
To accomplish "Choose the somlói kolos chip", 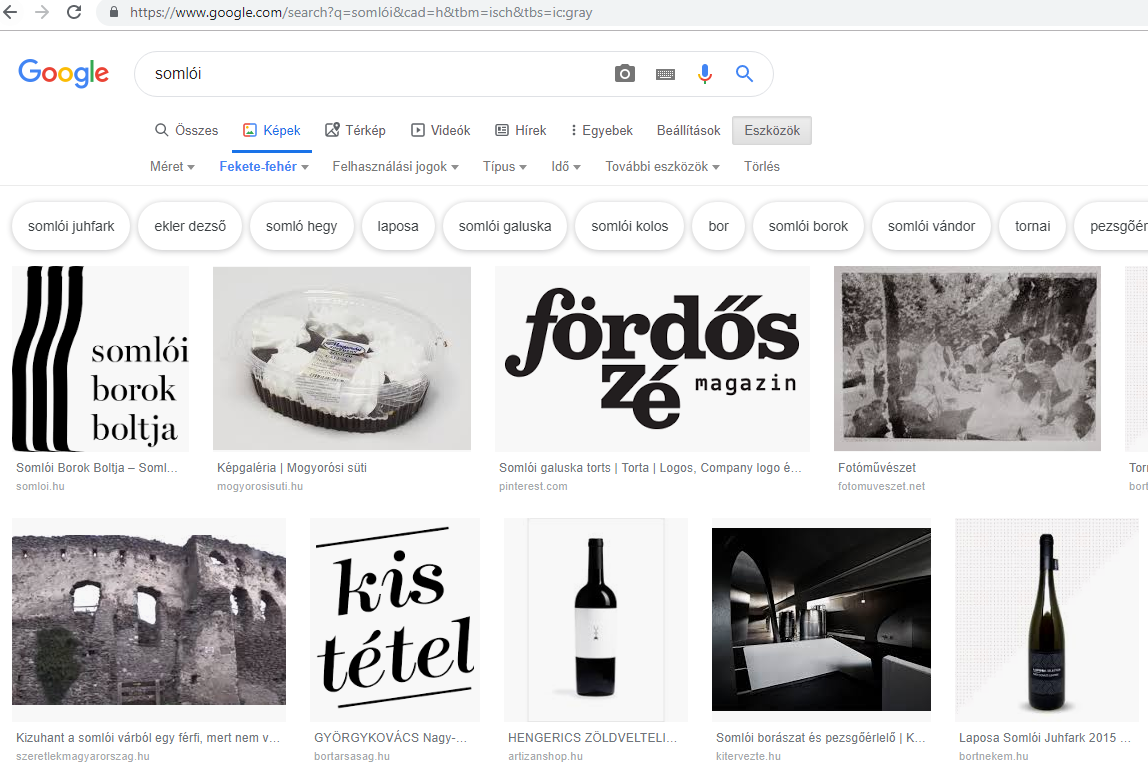I will tap(629, 226).
